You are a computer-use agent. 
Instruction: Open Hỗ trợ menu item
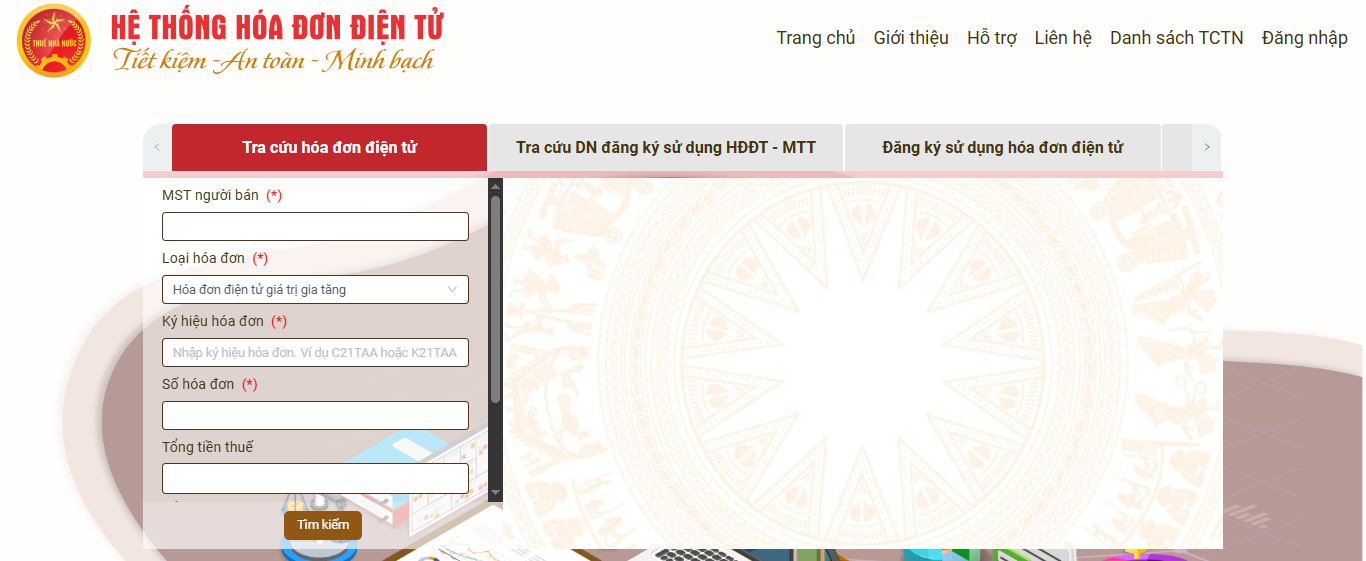click(992, 38)
